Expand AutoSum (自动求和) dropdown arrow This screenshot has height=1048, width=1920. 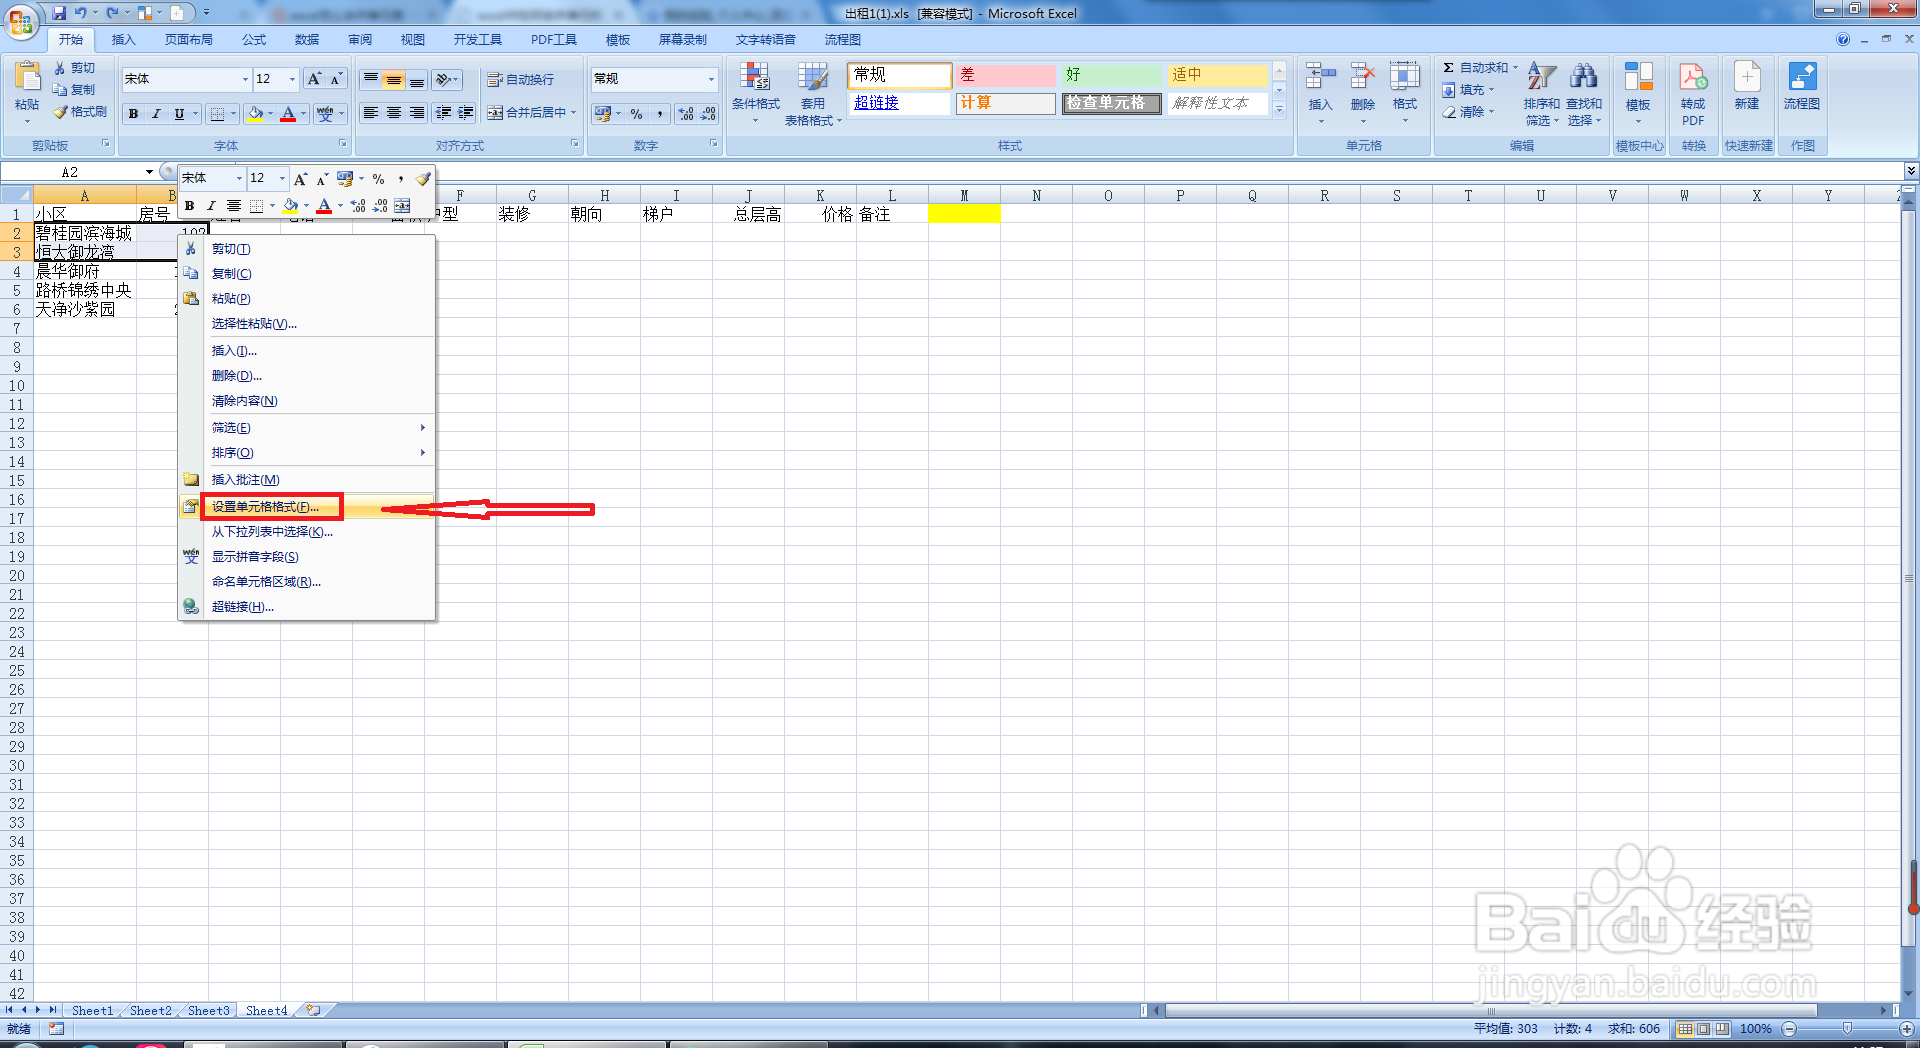(1515, 68)
